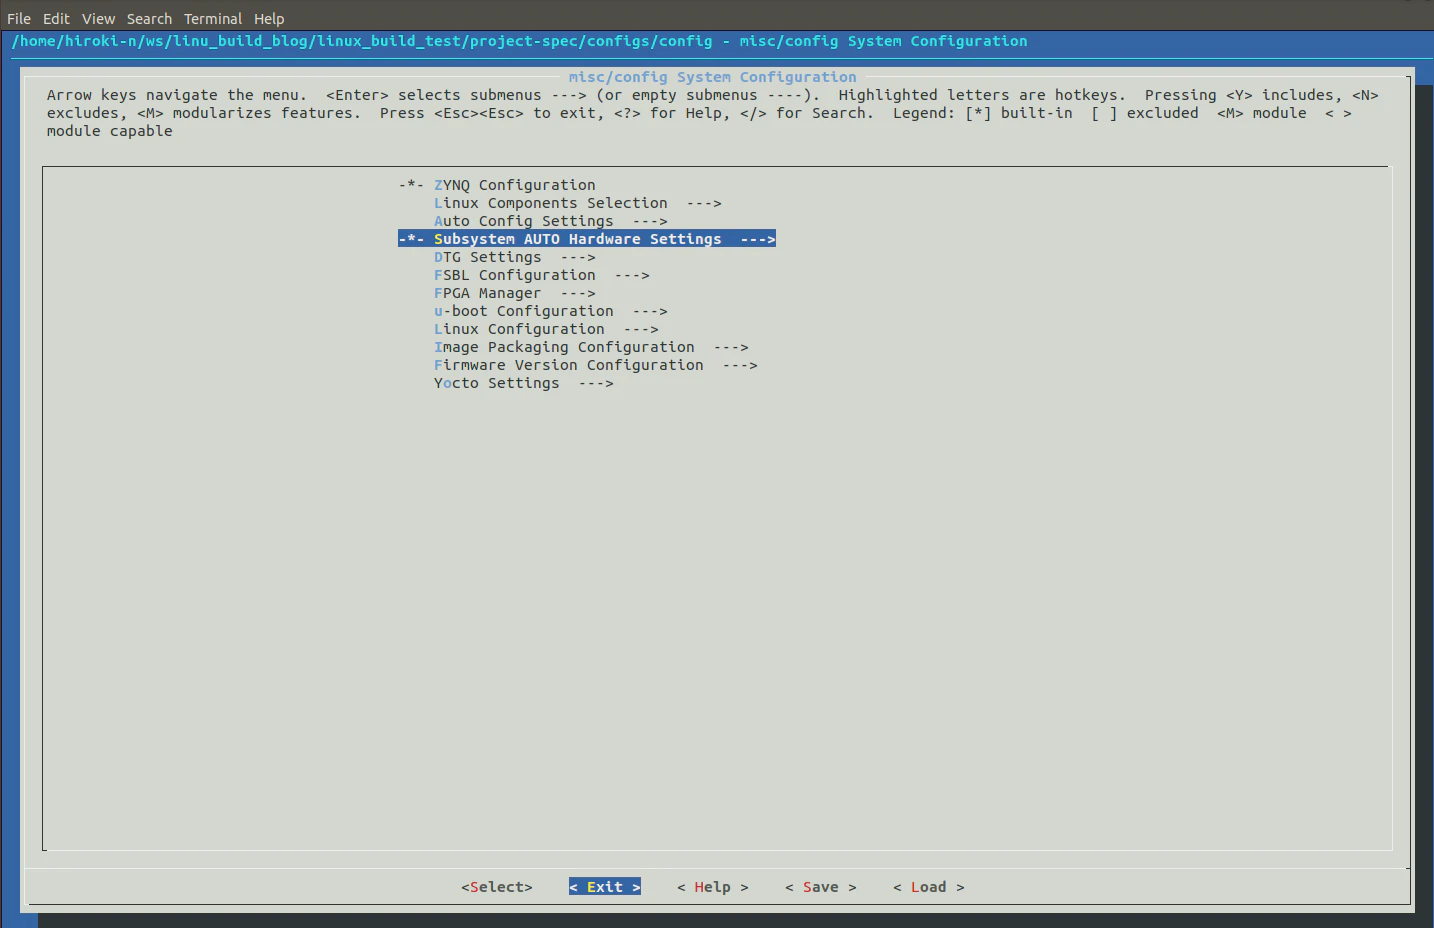Open Firmware Version Configuration submenu
This screenshot has width=1434, height=928.
pos(595,365)
